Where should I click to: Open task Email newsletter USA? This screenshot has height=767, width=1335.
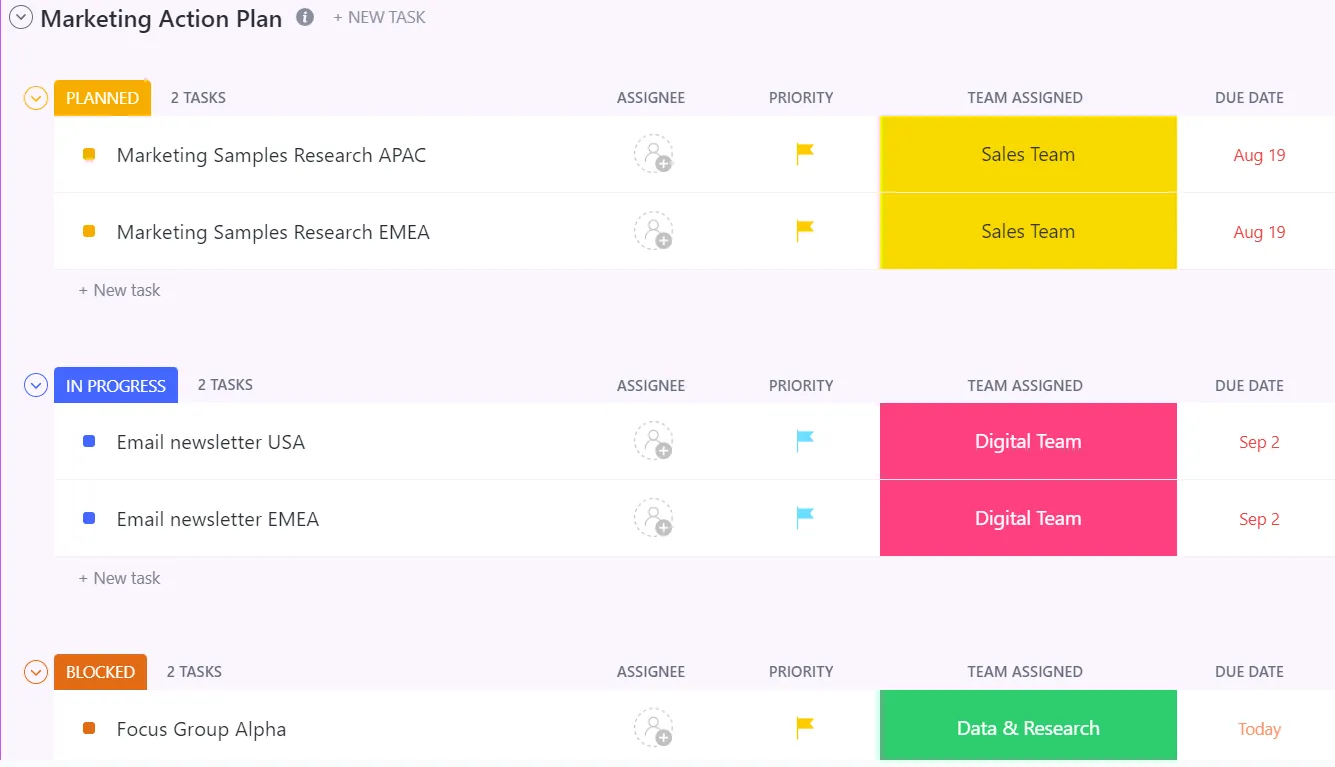210,442
